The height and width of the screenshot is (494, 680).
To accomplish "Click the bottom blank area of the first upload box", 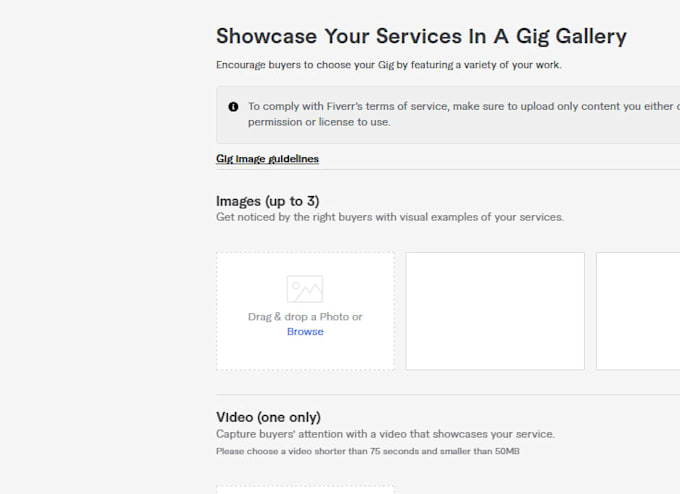I will [305, 355].
